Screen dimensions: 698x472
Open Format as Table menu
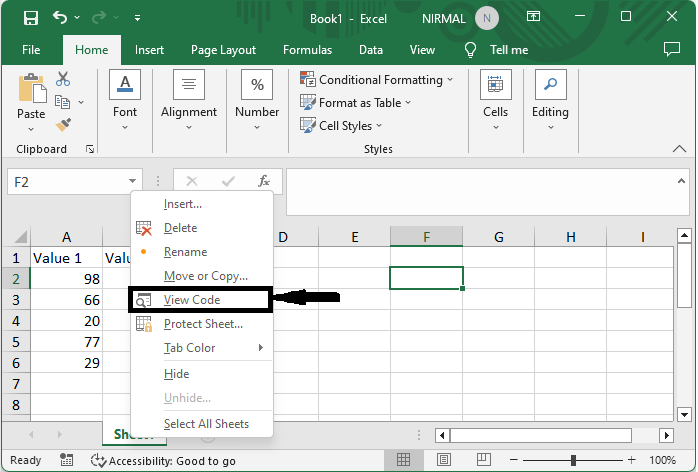[355, 103]
